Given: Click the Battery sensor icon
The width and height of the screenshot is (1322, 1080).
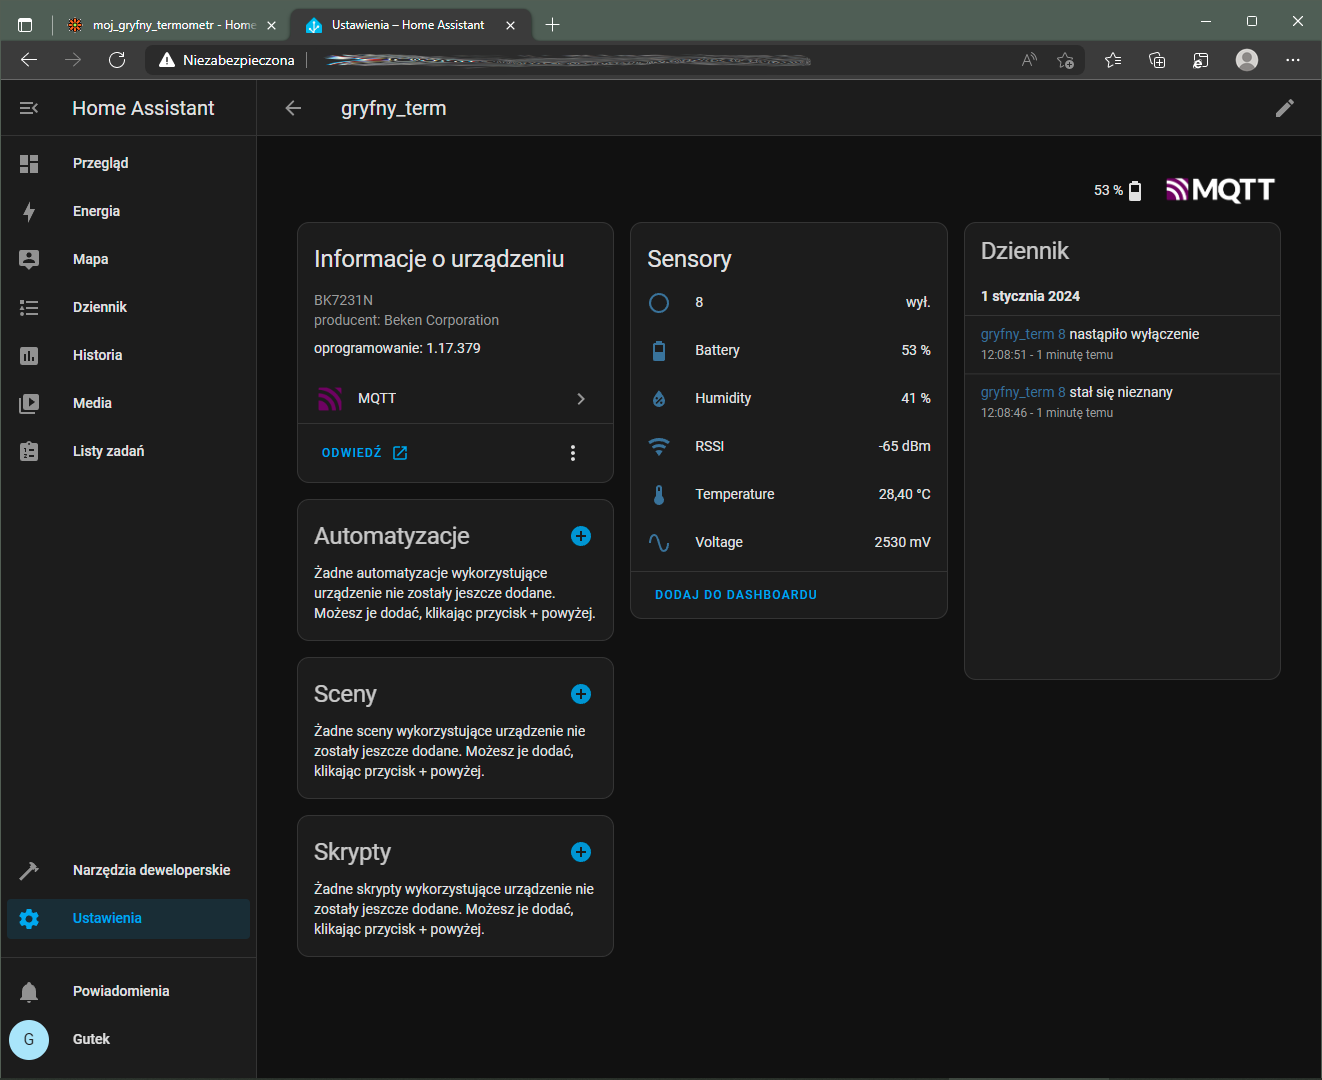Looking at the screenshot, I should [x=659, y=350].
